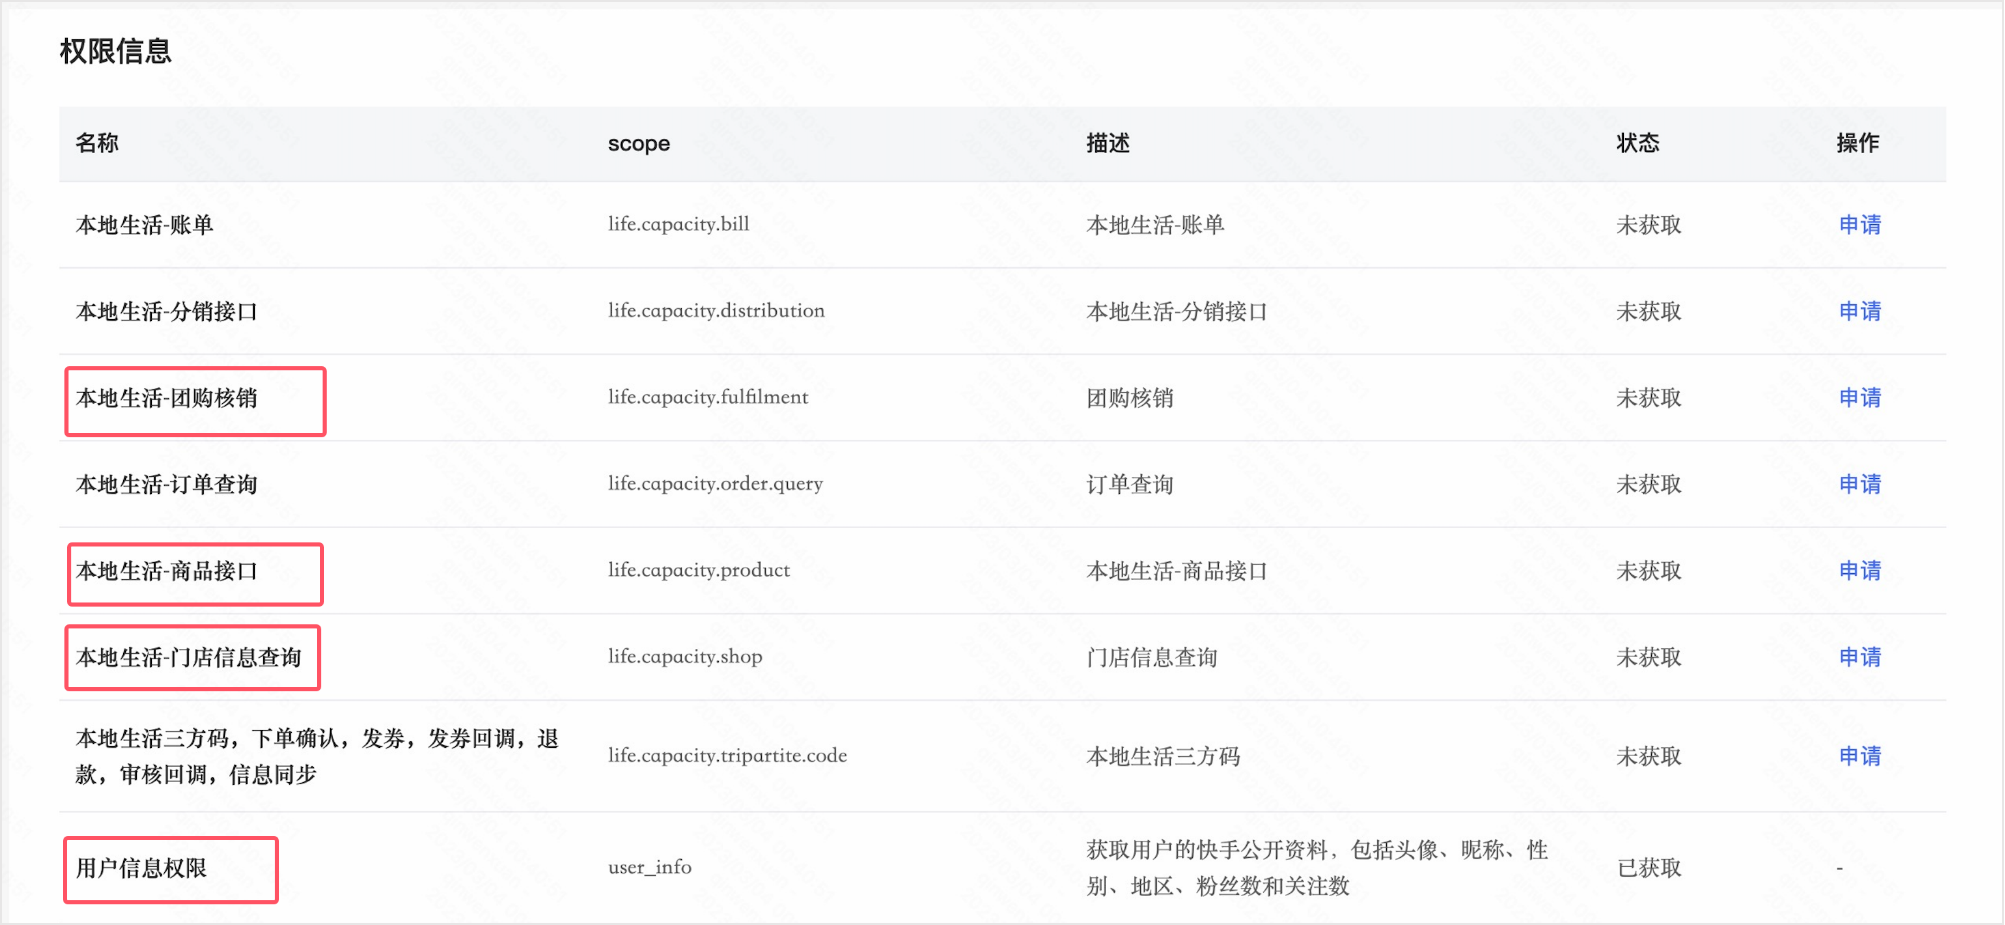This screenshot has width=2005, height=925.
Task: Click 申请 for life.capacity.product scope
Action: 1859,571
